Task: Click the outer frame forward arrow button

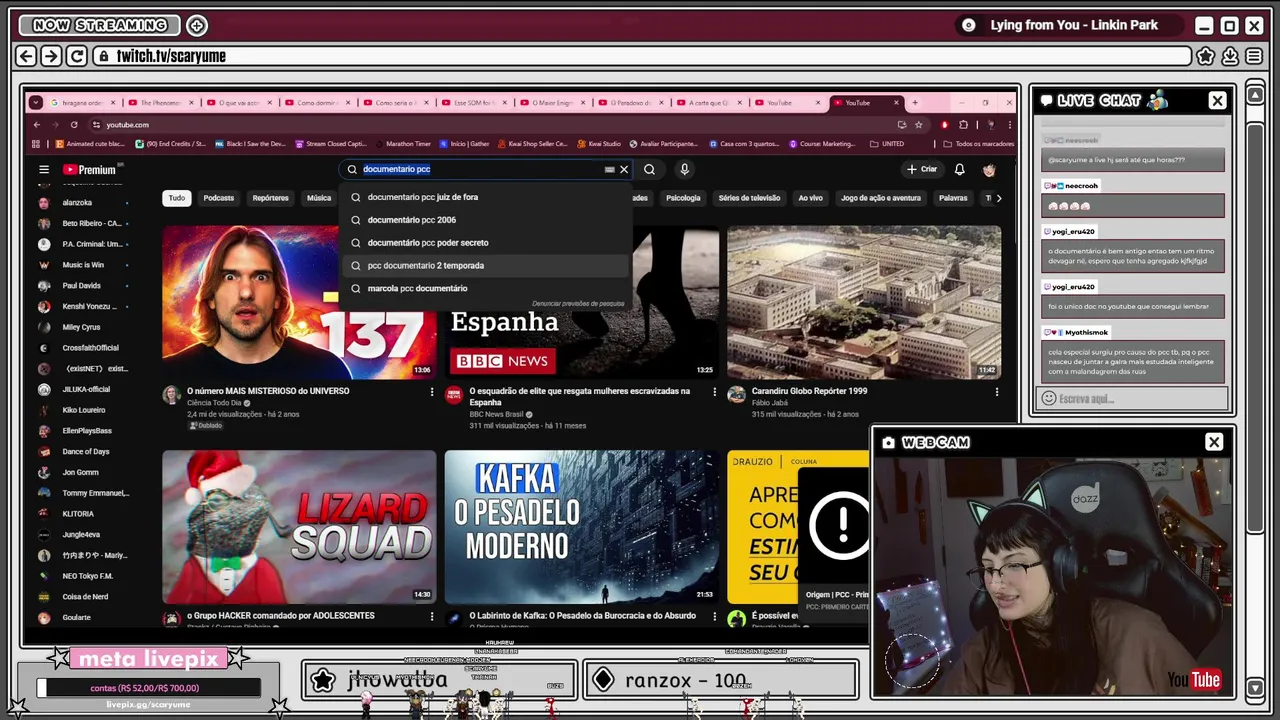Action: click(x=51, y=56)
